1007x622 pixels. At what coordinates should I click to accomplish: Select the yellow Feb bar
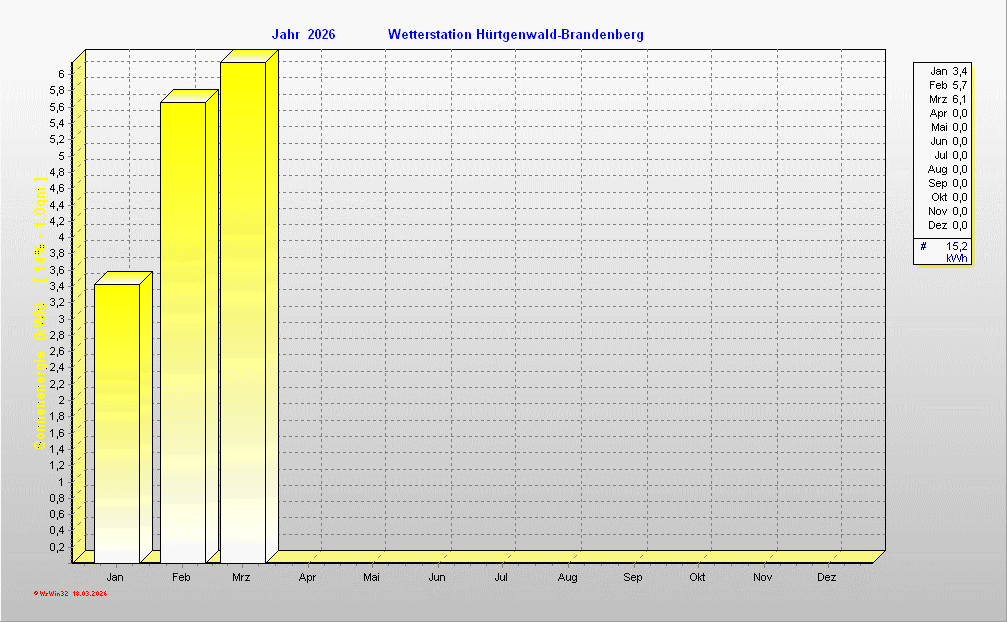[x=182, y=330]
